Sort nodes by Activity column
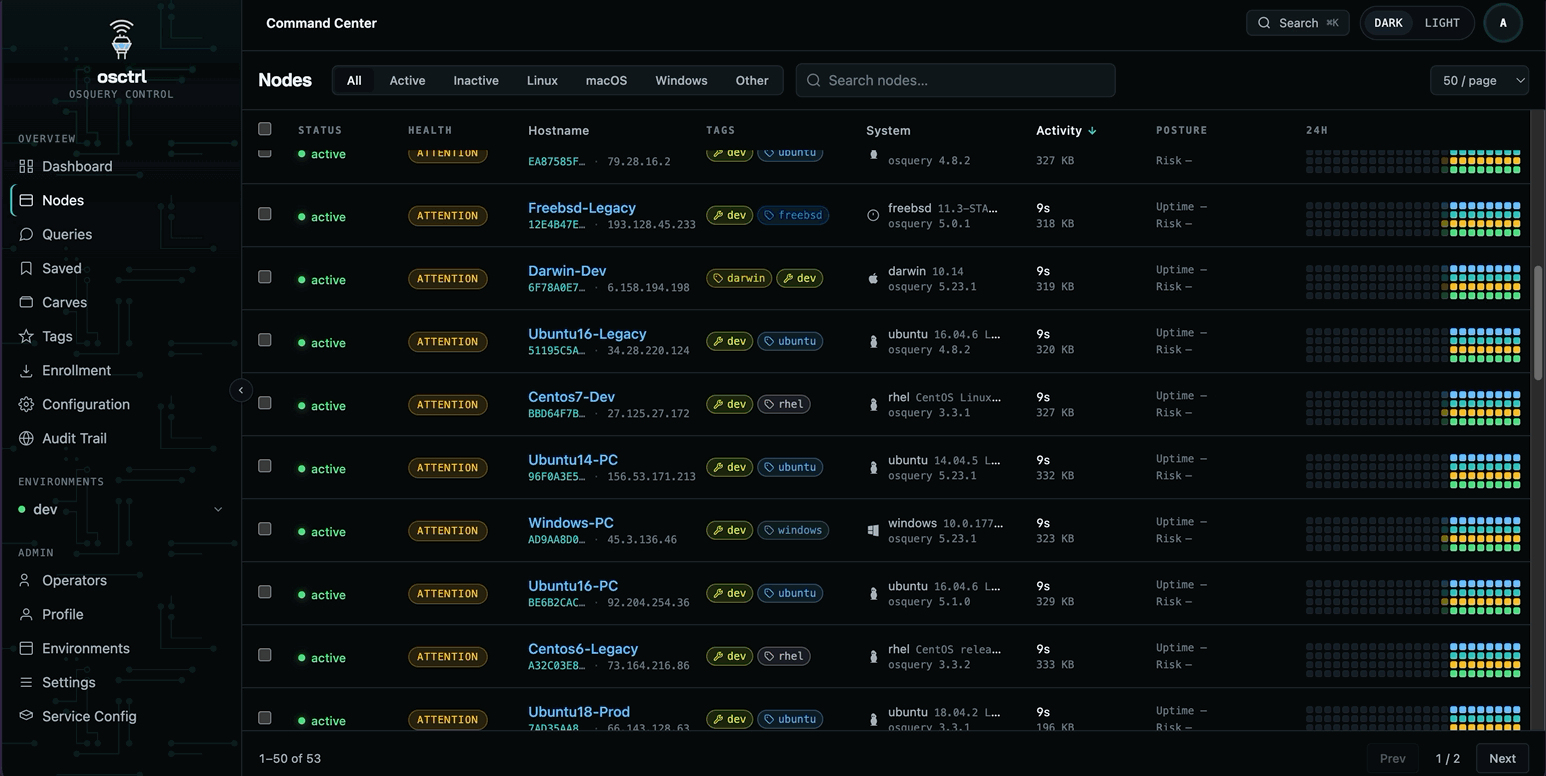 point(1066,130)
